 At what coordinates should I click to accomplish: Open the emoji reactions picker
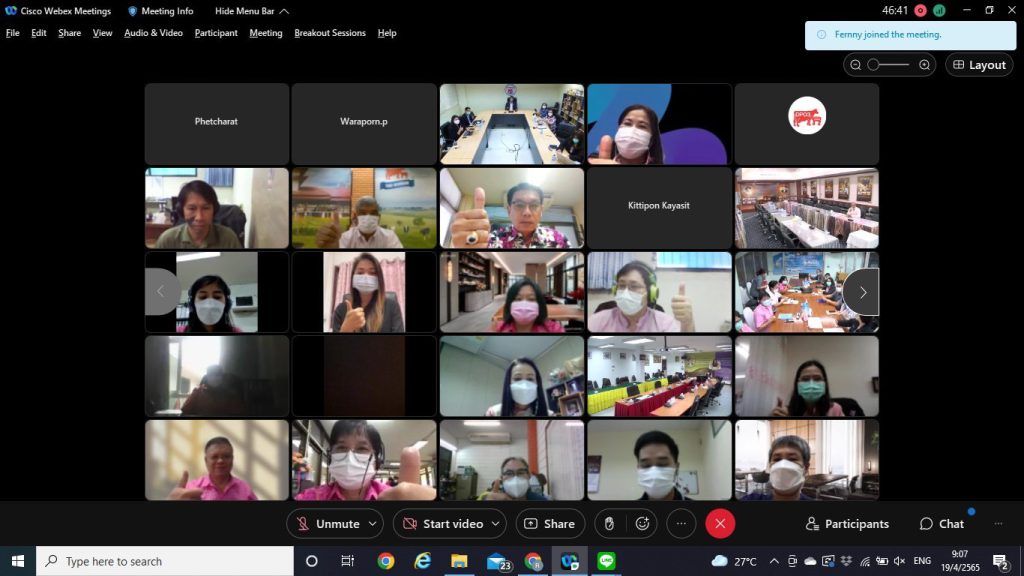[x=642, y=523]
